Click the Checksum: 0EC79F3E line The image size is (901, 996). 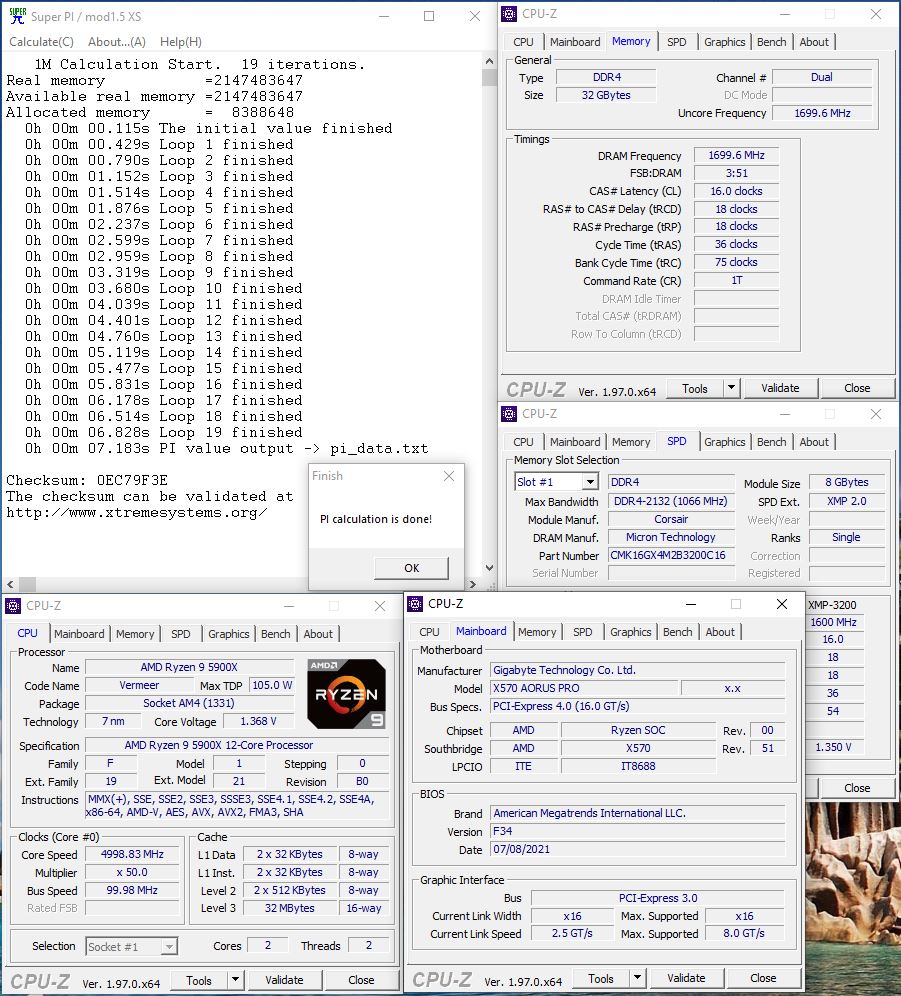87,480
